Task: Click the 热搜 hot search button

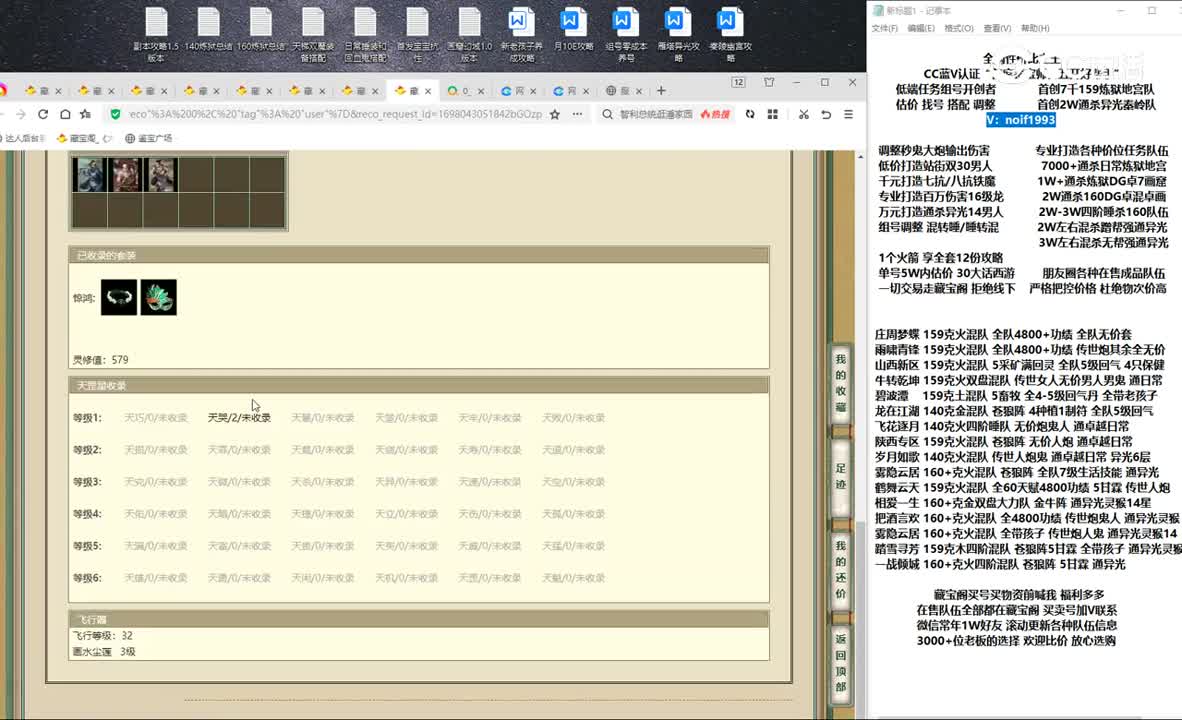Action: click(x=715, y=115)
